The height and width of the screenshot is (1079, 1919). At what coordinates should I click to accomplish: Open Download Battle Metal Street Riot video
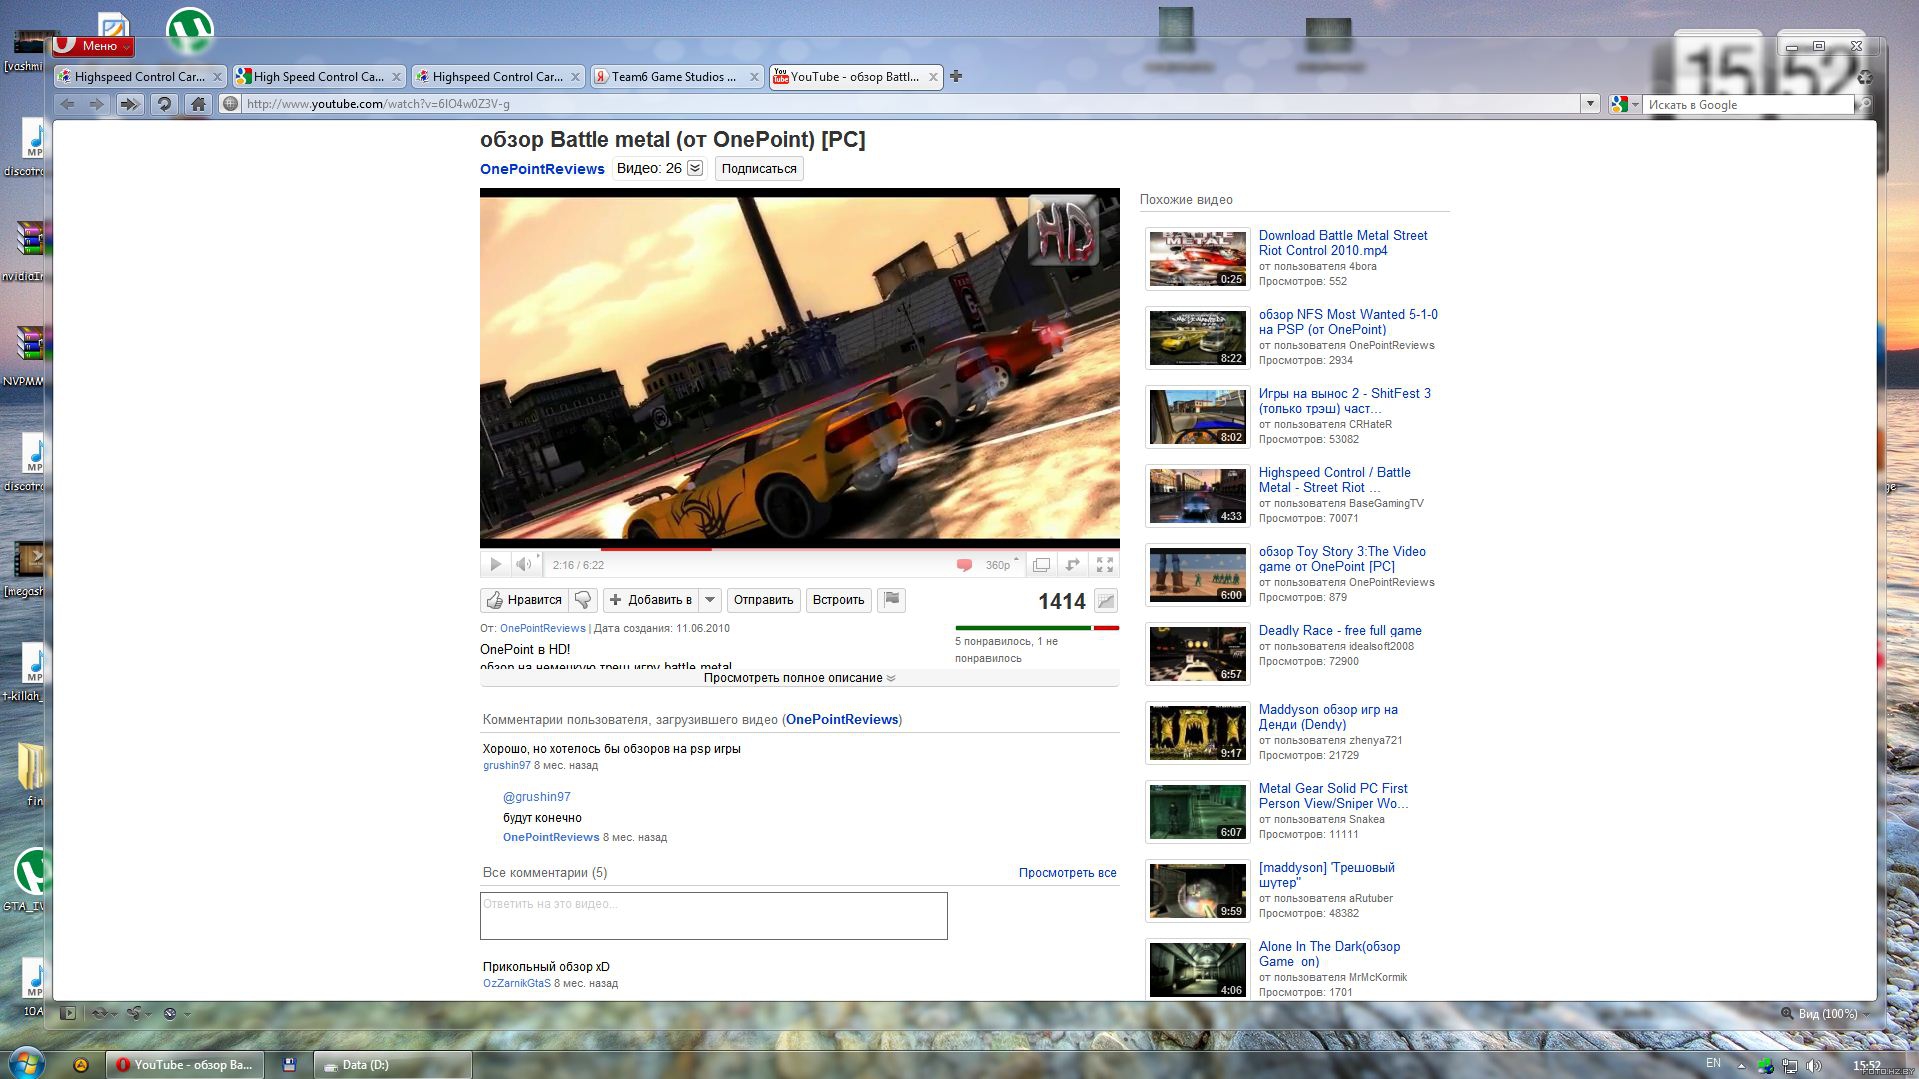point(1342,243)
